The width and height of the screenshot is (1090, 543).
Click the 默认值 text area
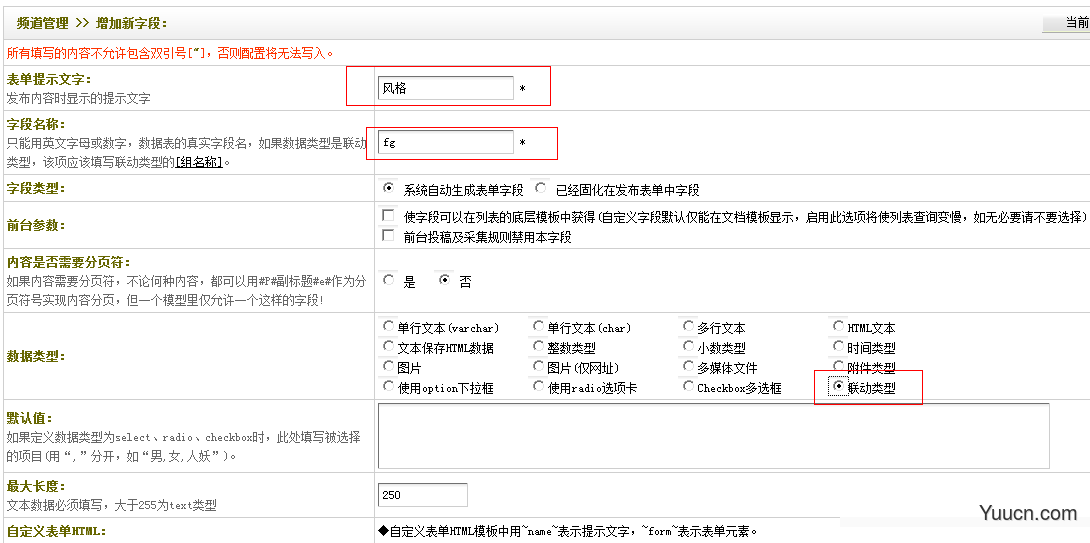713,435
